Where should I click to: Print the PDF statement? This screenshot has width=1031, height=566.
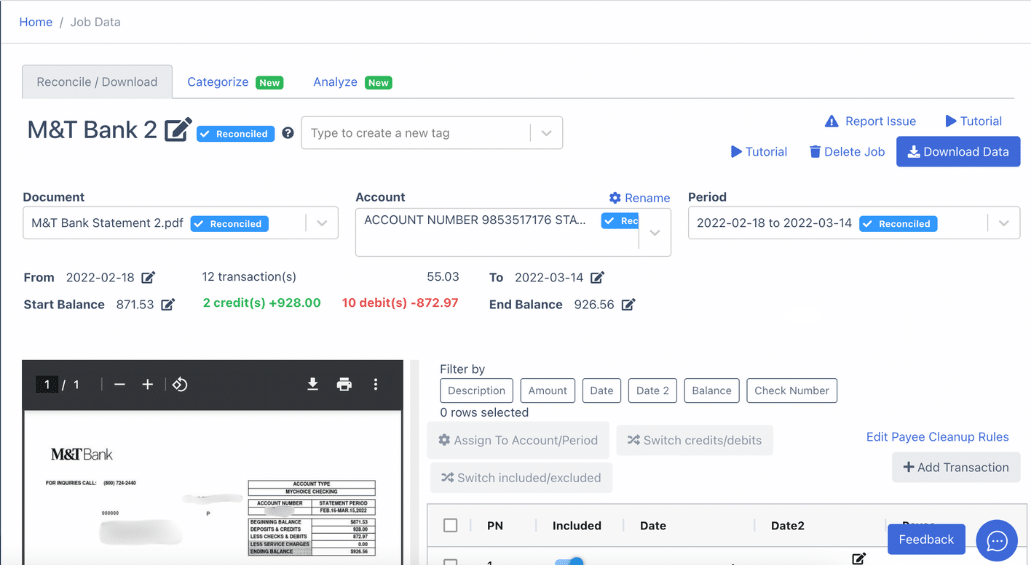(345, 384)
